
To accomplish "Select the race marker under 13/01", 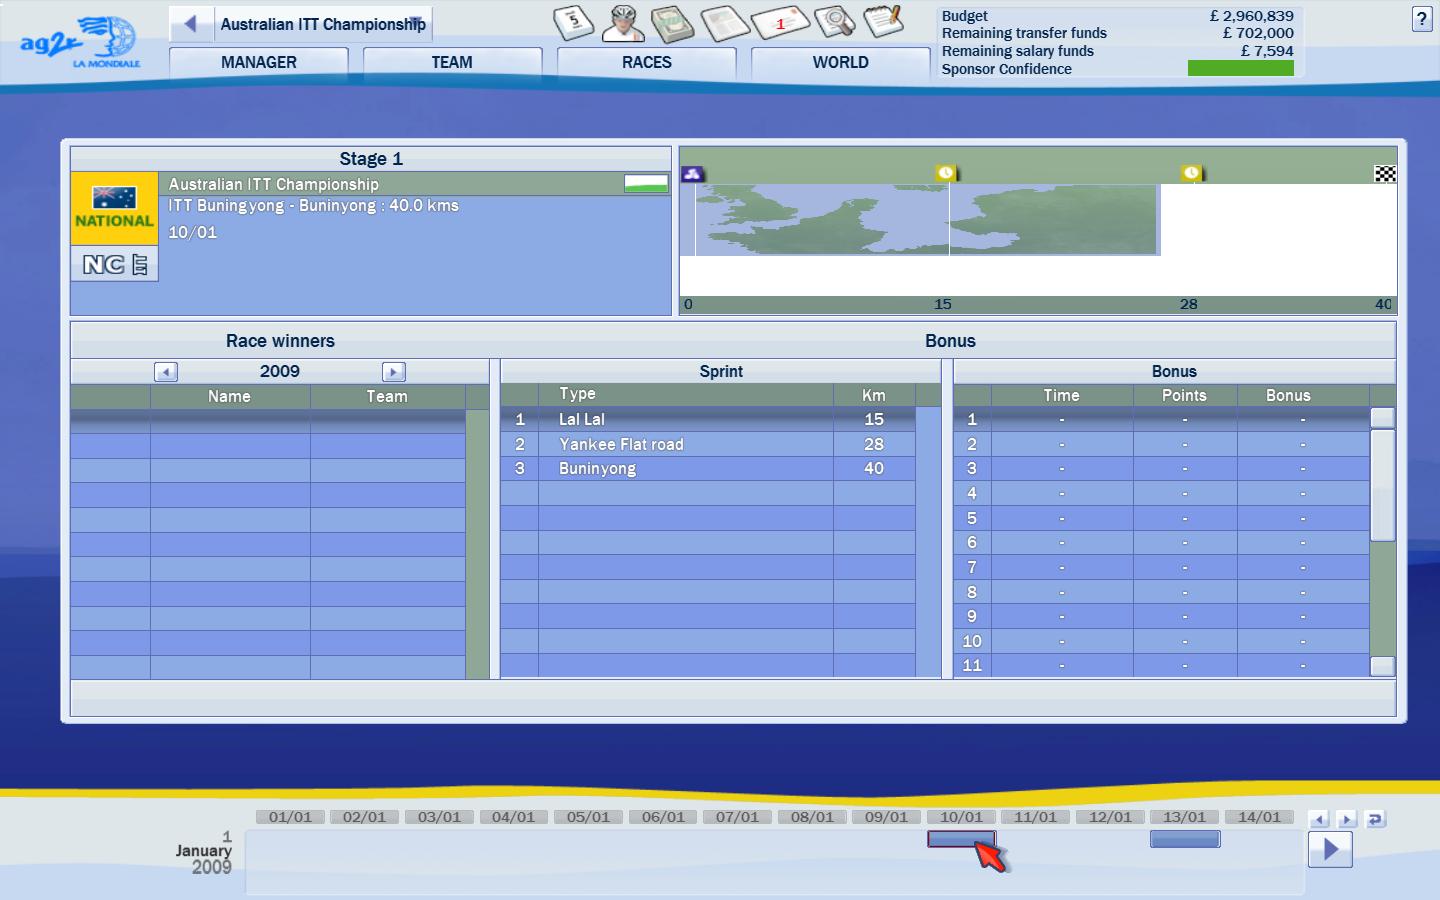I will tap(1184, 839).
